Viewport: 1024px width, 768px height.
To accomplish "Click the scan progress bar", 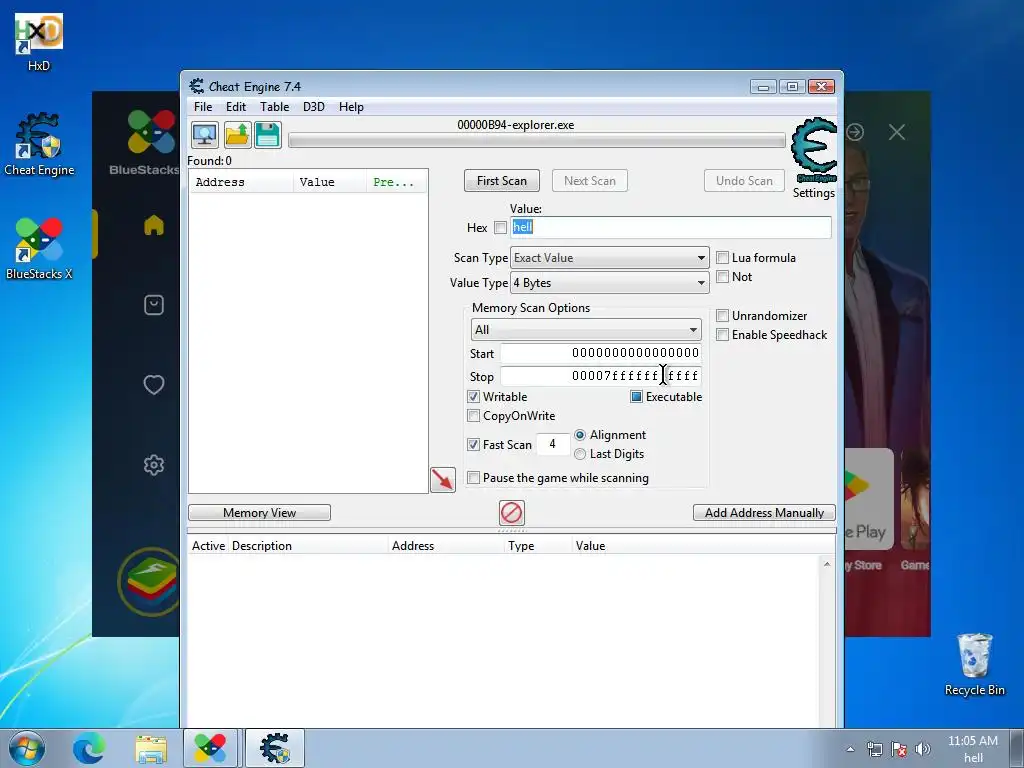I will point(537,140).
